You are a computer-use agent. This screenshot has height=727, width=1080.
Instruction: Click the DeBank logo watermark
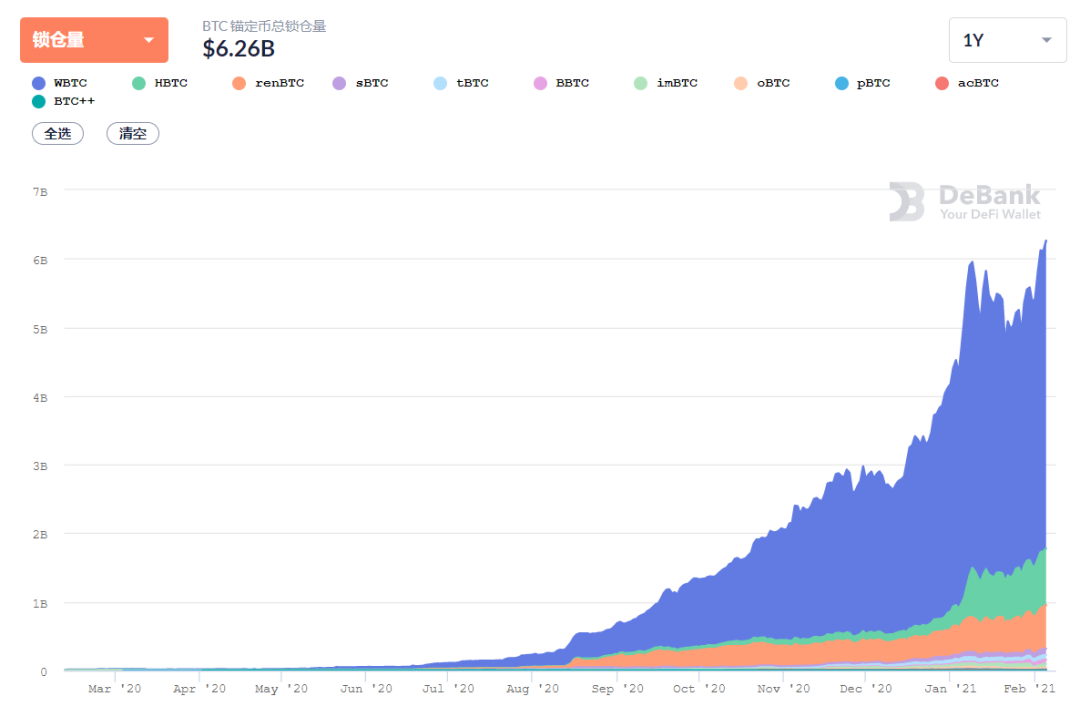pos(964,202)
